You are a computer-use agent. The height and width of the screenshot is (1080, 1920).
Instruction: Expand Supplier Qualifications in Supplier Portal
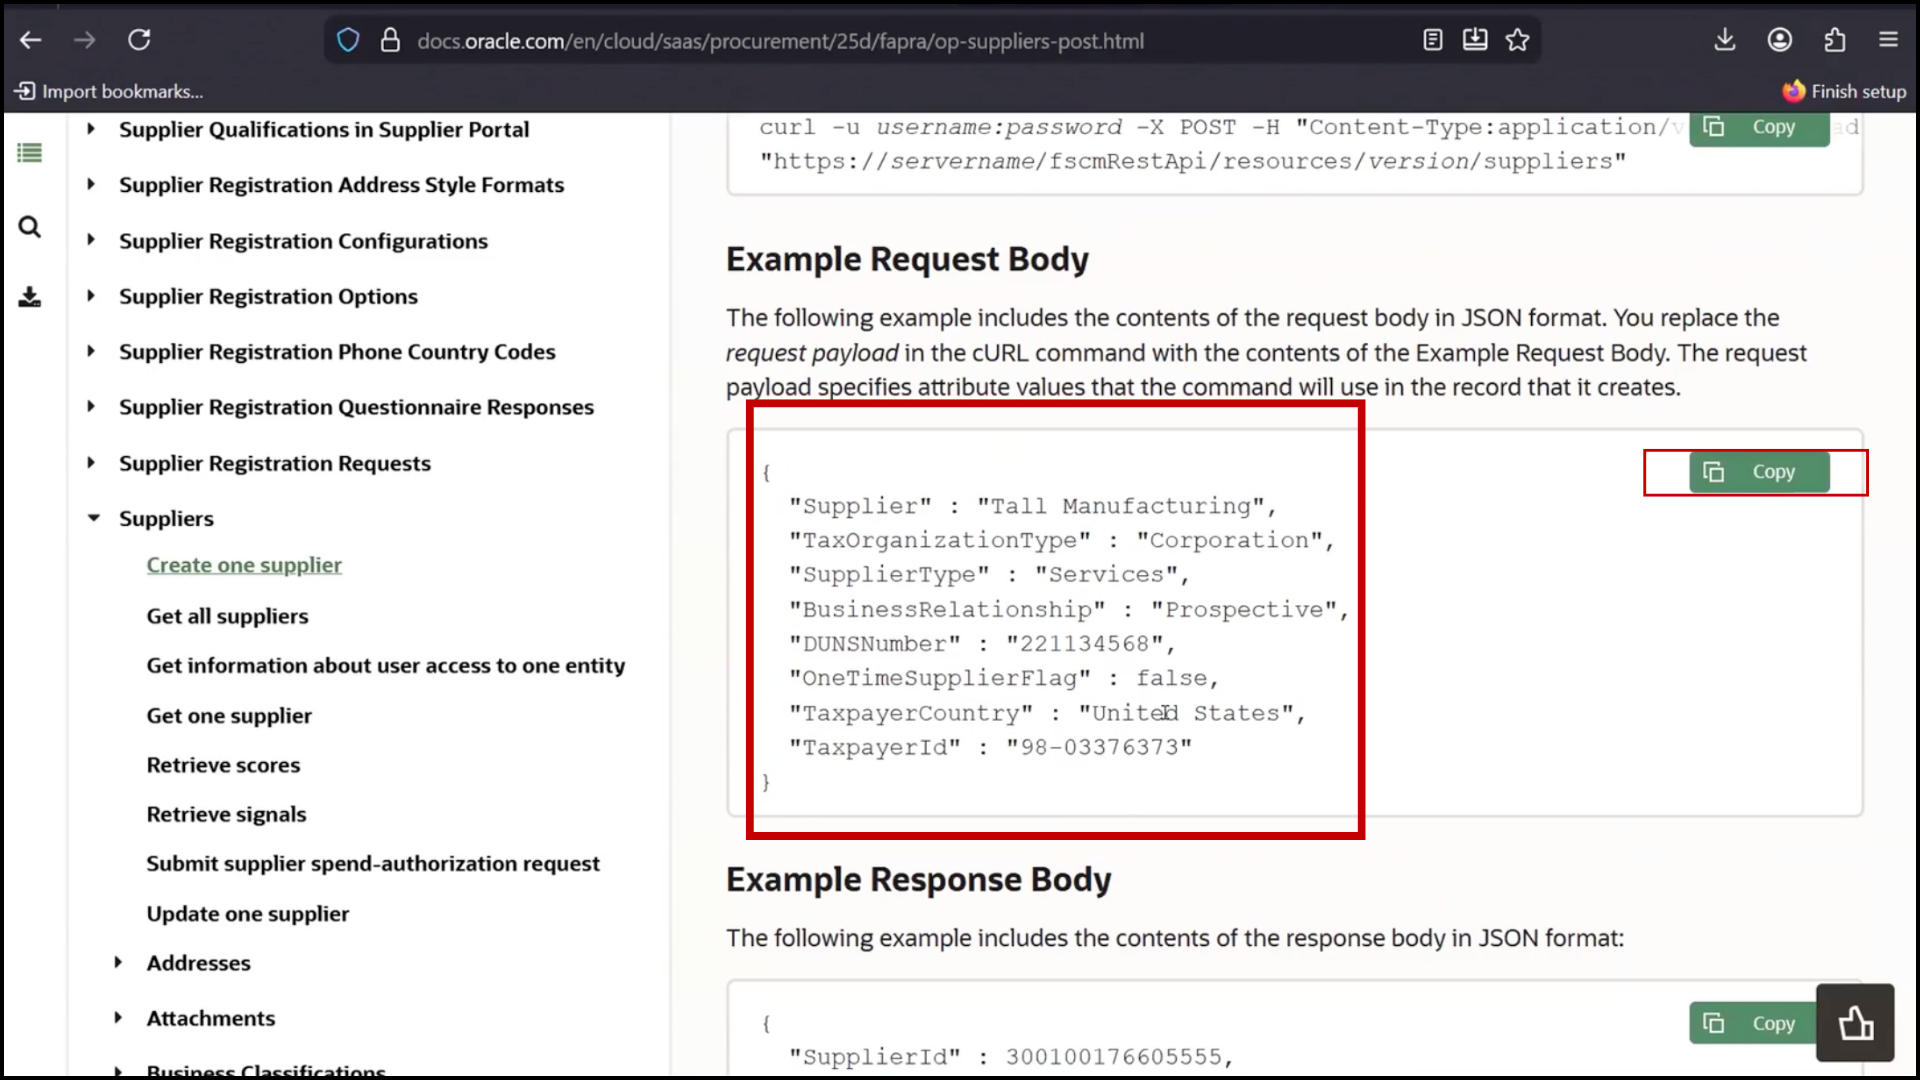click(x=91, y=129)
